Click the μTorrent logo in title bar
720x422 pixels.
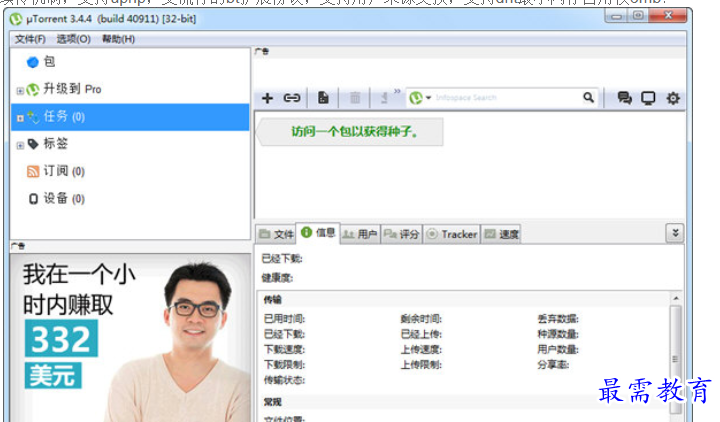(x=16, y=19)
